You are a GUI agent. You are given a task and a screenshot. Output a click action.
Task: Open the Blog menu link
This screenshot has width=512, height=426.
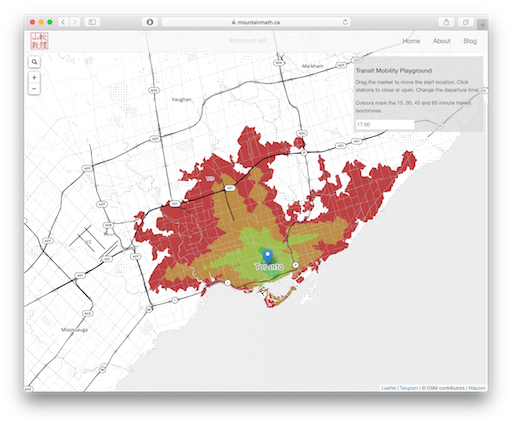point(470,41)
